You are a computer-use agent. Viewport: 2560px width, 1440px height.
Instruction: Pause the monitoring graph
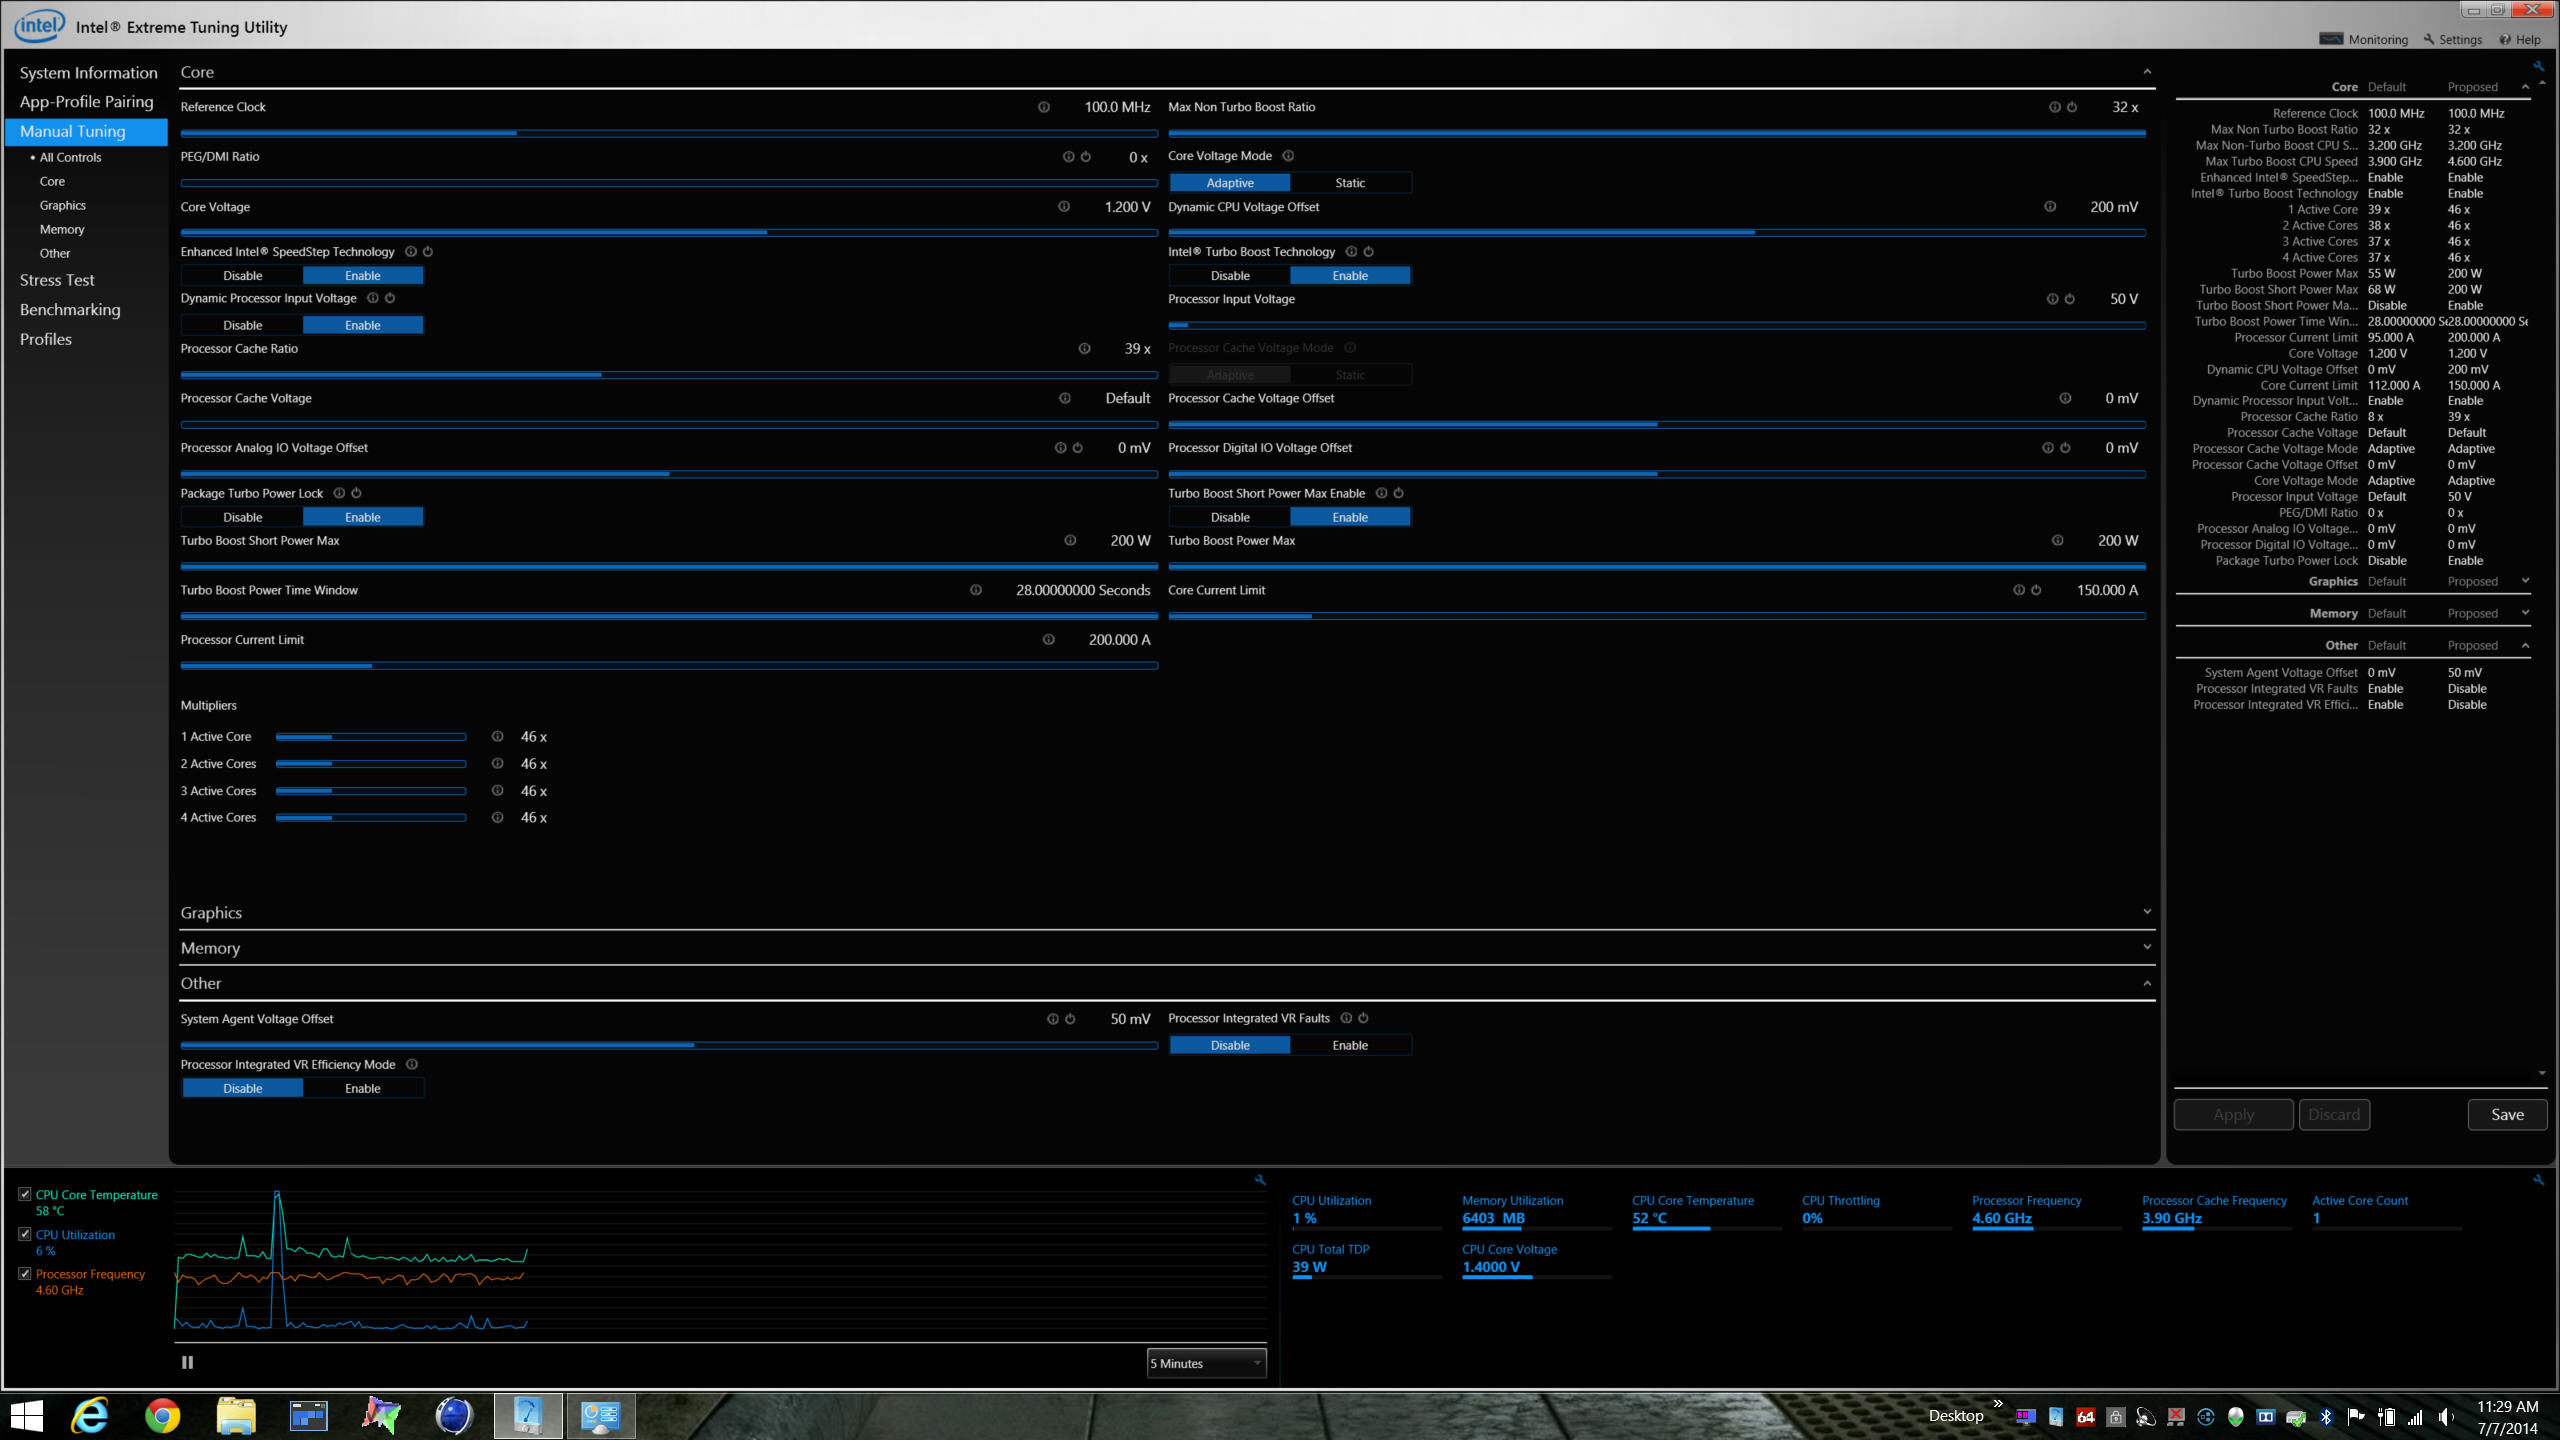[x=187, y=1362]
